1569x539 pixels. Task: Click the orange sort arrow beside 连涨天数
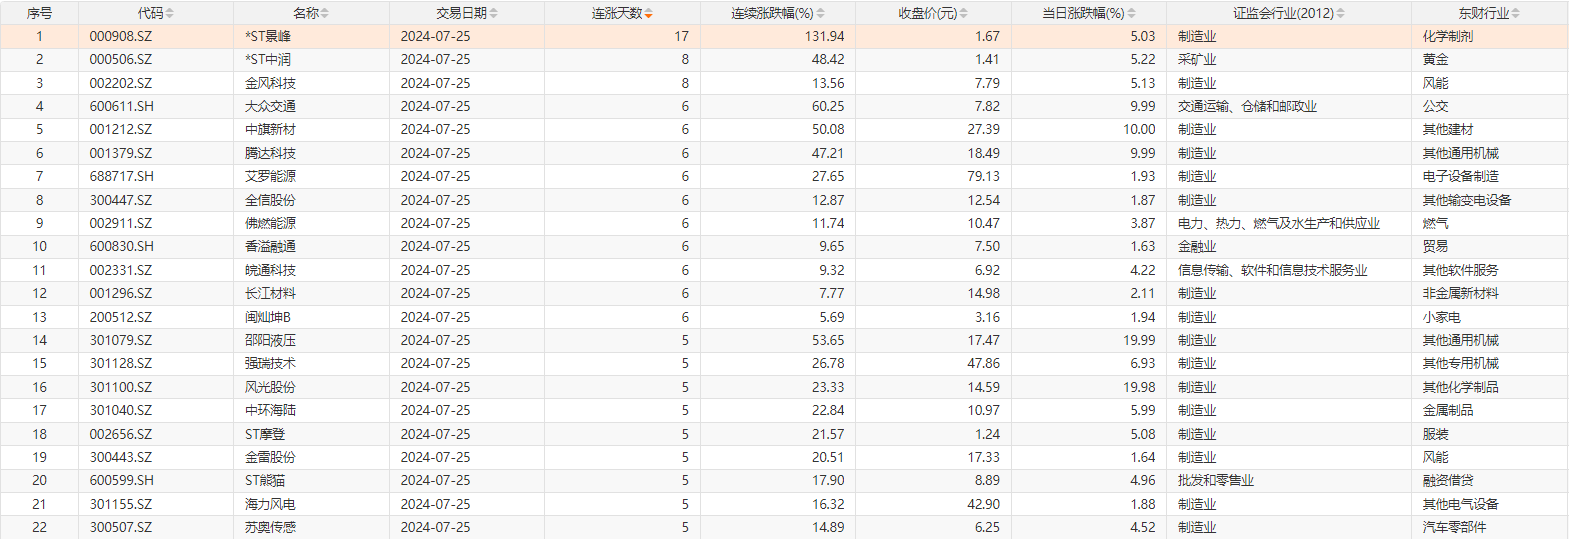tap(649, 14)
